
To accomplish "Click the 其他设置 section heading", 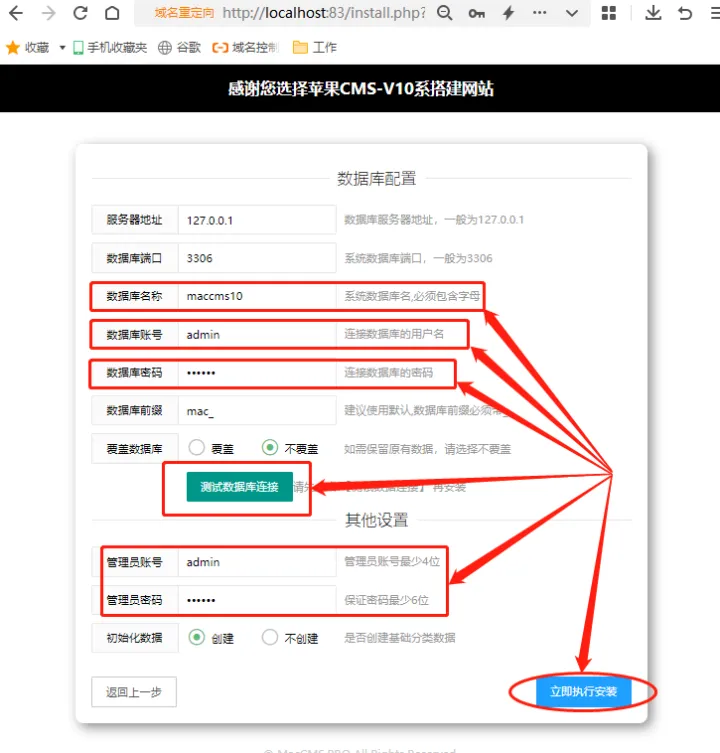I will pyautogui.click(x=377, y=520).
